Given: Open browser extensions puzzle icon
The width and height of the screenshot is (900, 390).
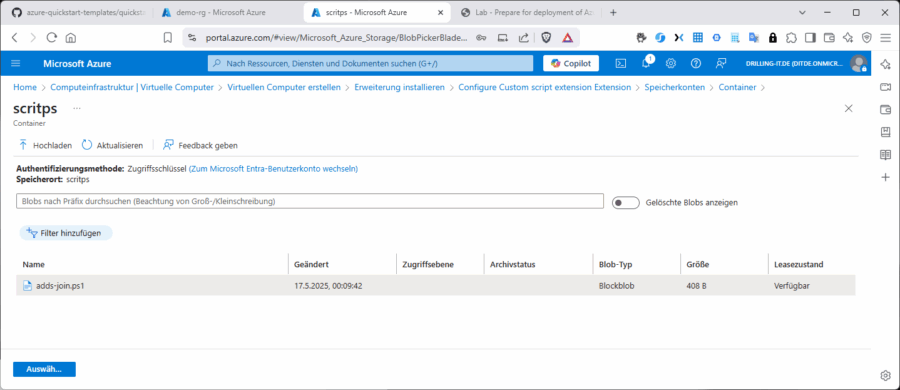Looking at the screenshot, I should pyautogui.click(x=791, y=38).
